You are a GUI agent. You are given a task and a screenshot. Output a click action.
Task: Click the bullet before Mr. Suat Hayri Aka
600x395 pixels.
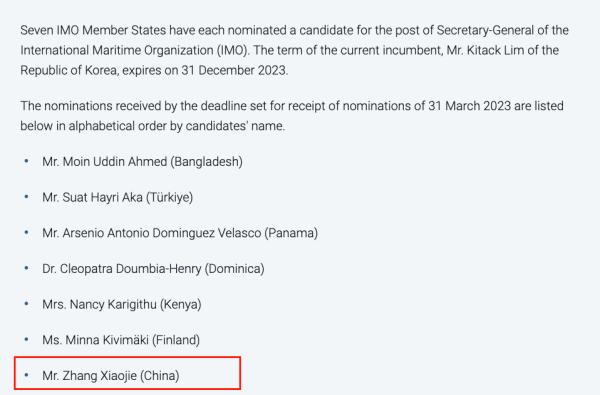coord(26,197)
